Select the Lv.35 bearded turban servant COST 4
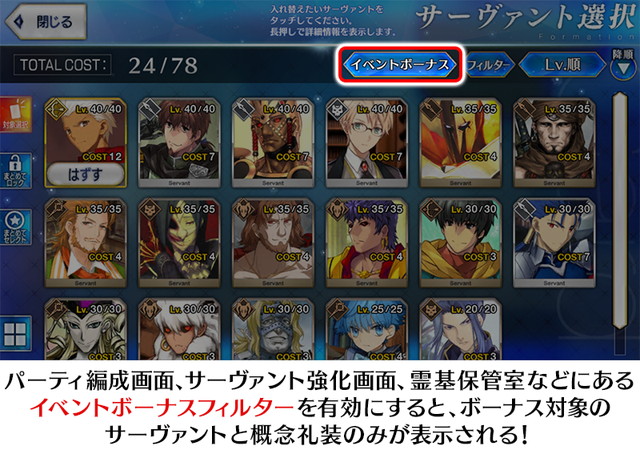Image resolution: width=640 pixels, height=454 pixels. (x=554, y=142)
